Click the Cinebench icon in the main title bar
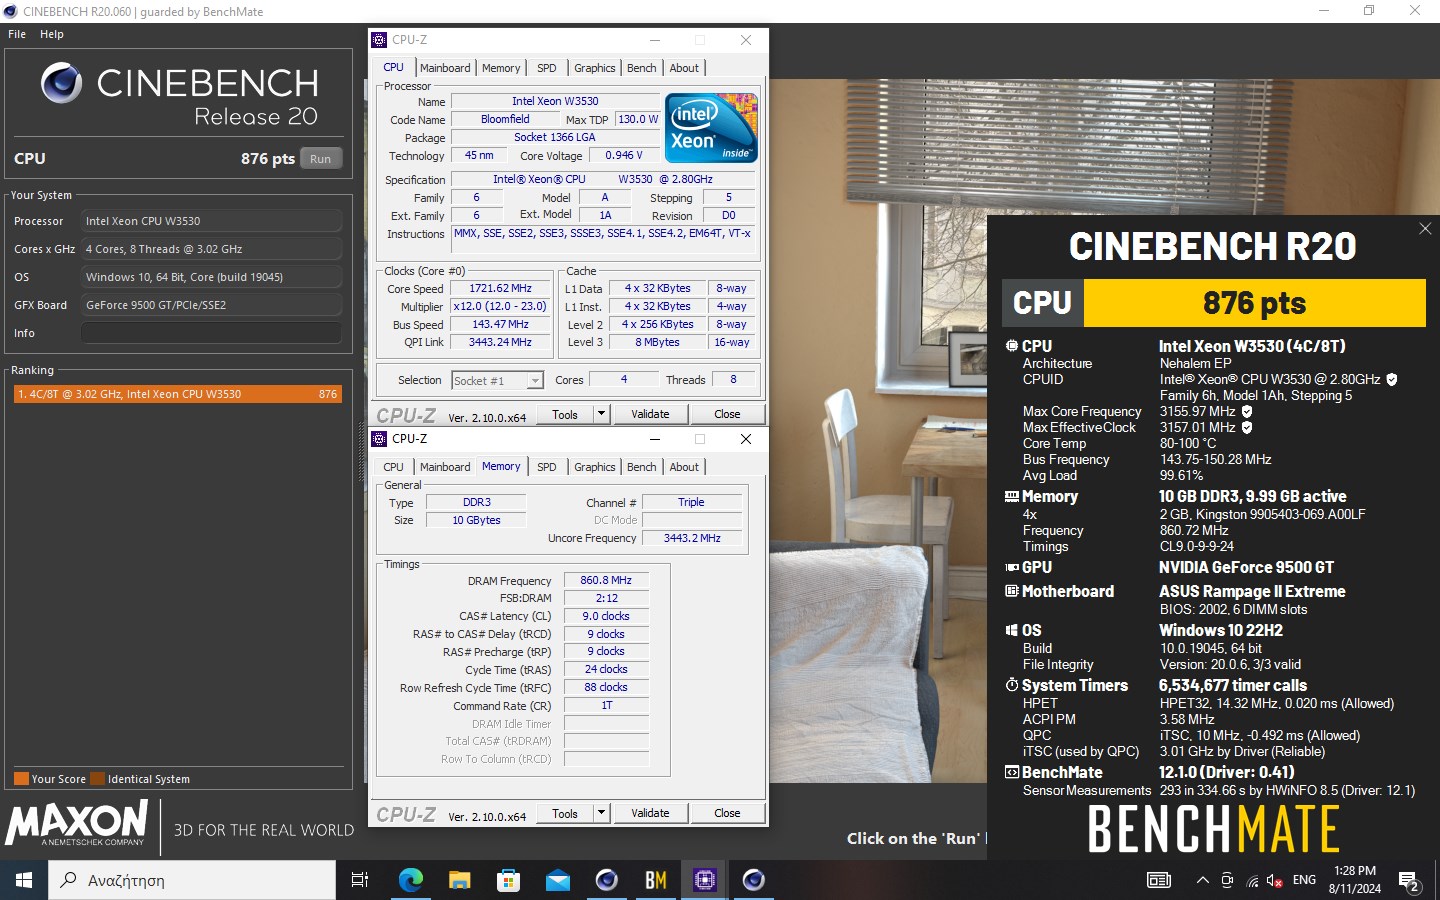 pyautogui.click(x=11, y=11)
